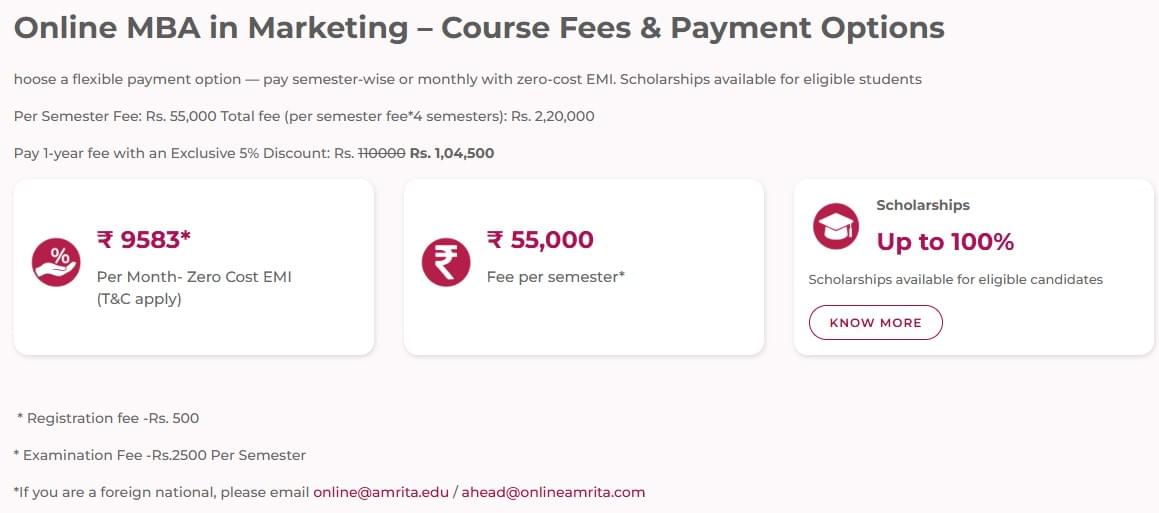Click the percent-in-hand EMI icon
Screen dimensions: 1159x513
pyautogui.click(x=56, y=263)
